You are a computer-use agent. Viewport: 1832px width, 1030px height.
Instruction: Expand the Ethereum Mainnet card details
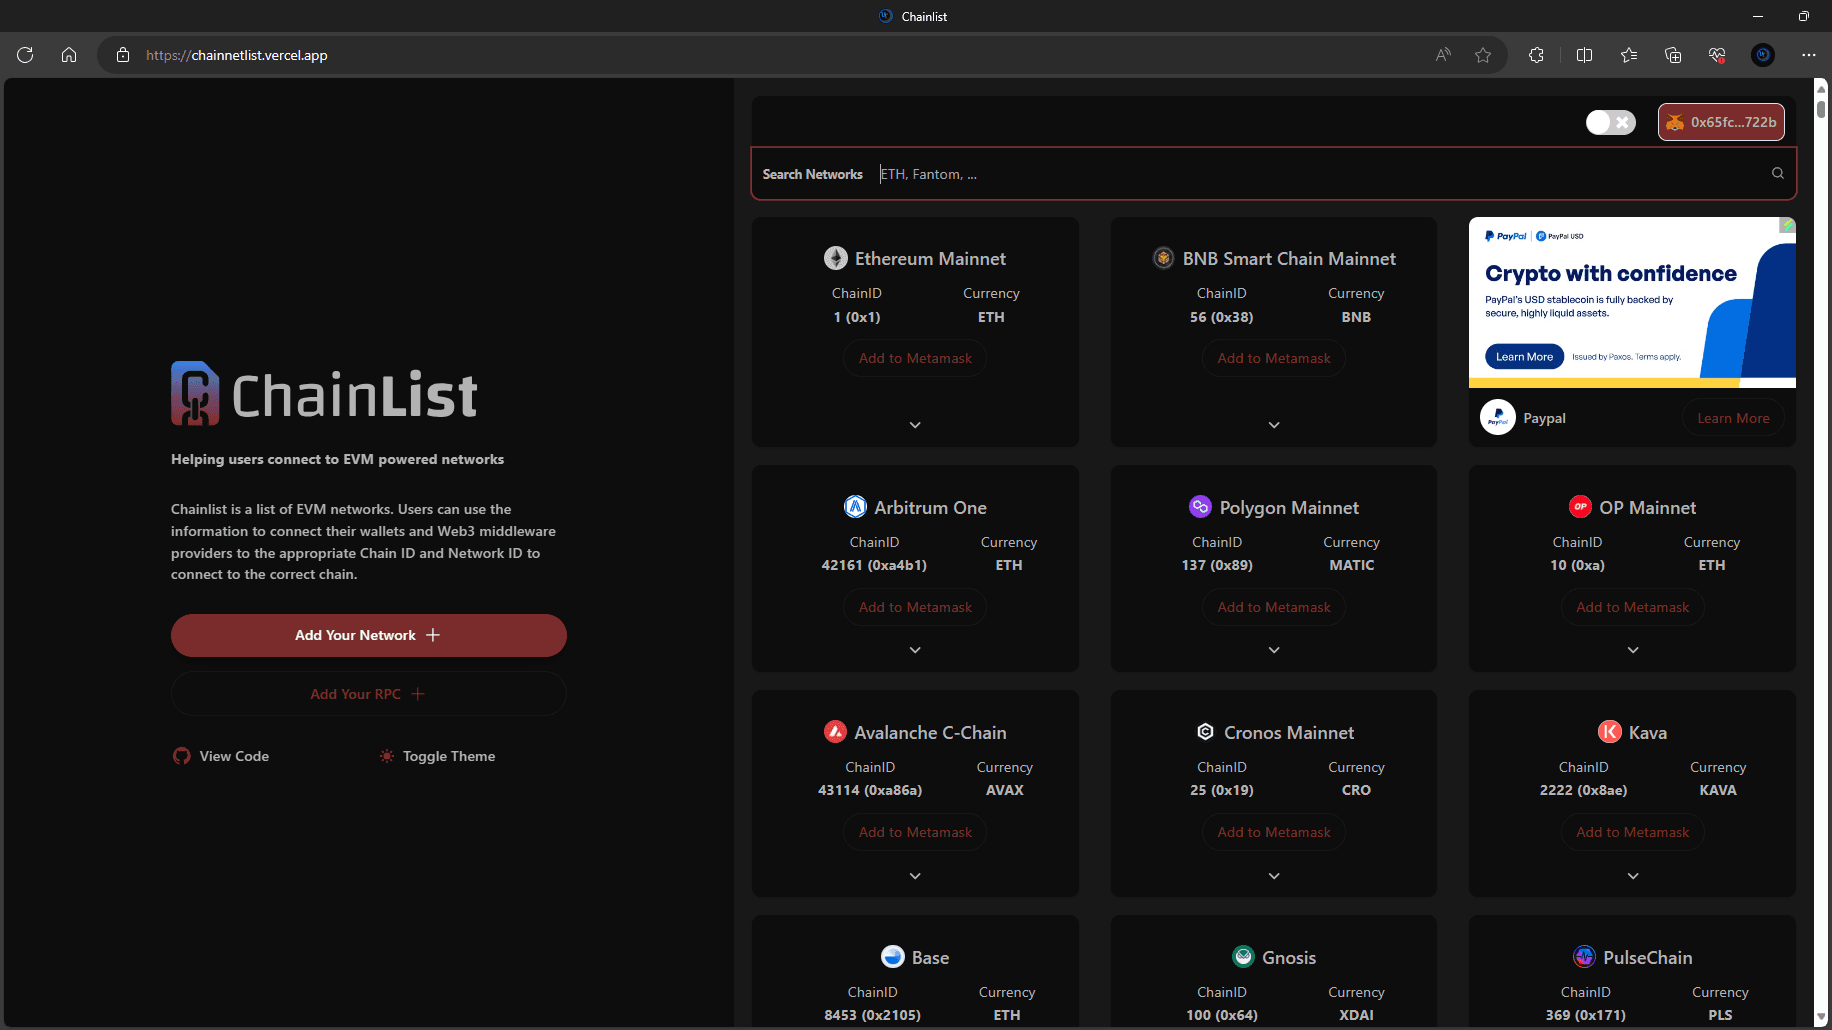click(914, 424)
